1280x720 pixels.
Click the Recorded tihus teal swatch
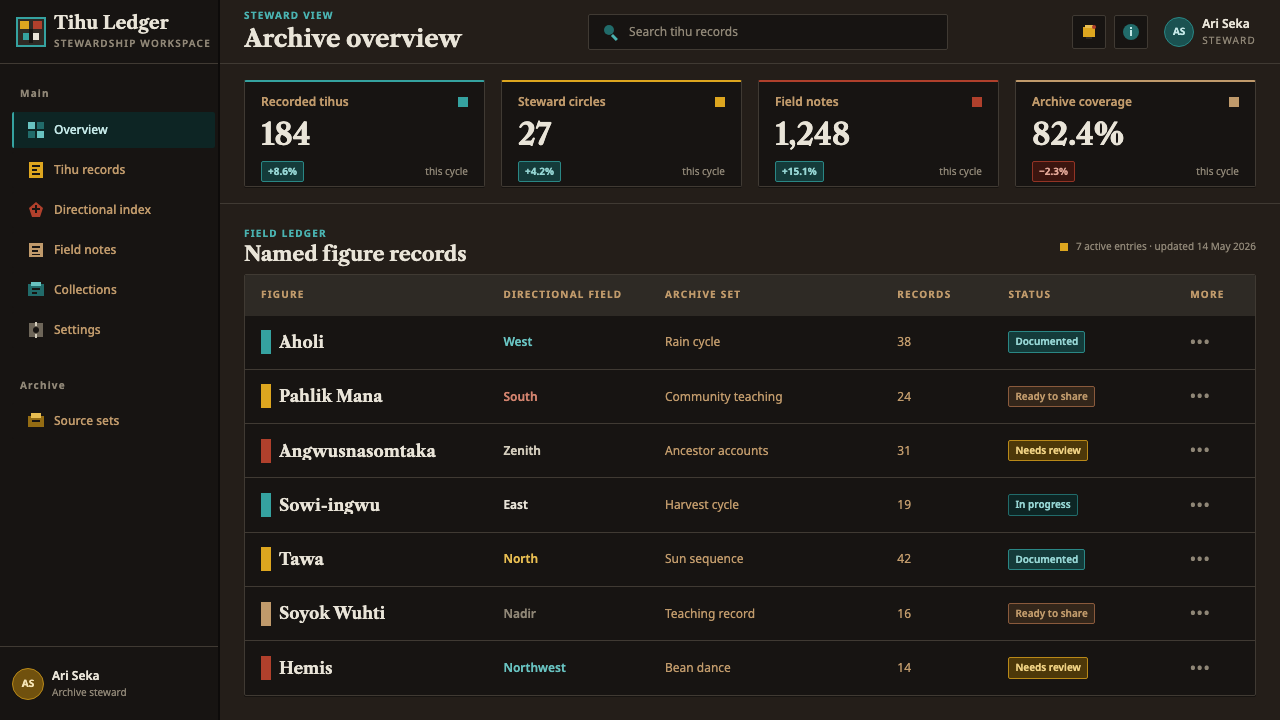(x=463, y=102)
